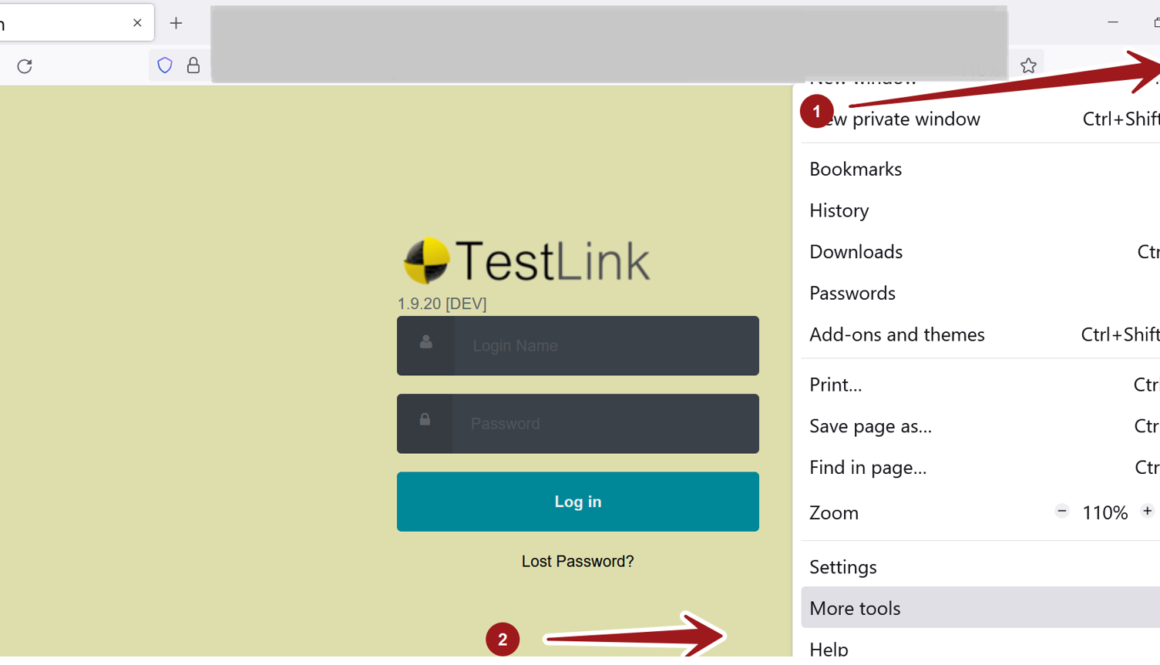Open the Bookmarks menu entry

point(980,169)
